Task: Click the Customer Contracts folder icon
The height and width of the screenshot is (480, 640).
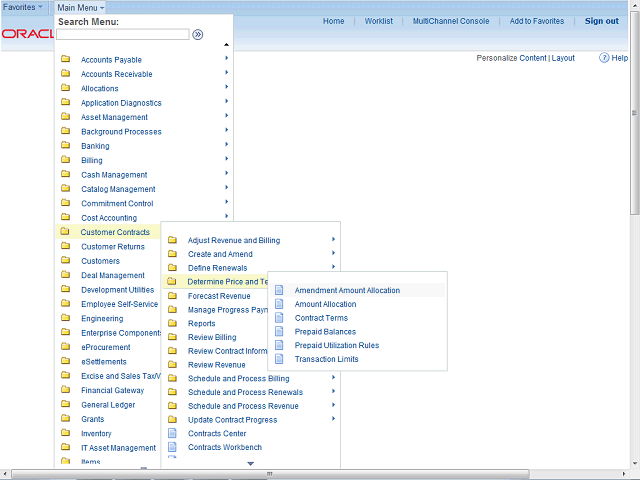Action: pos(65,231)
